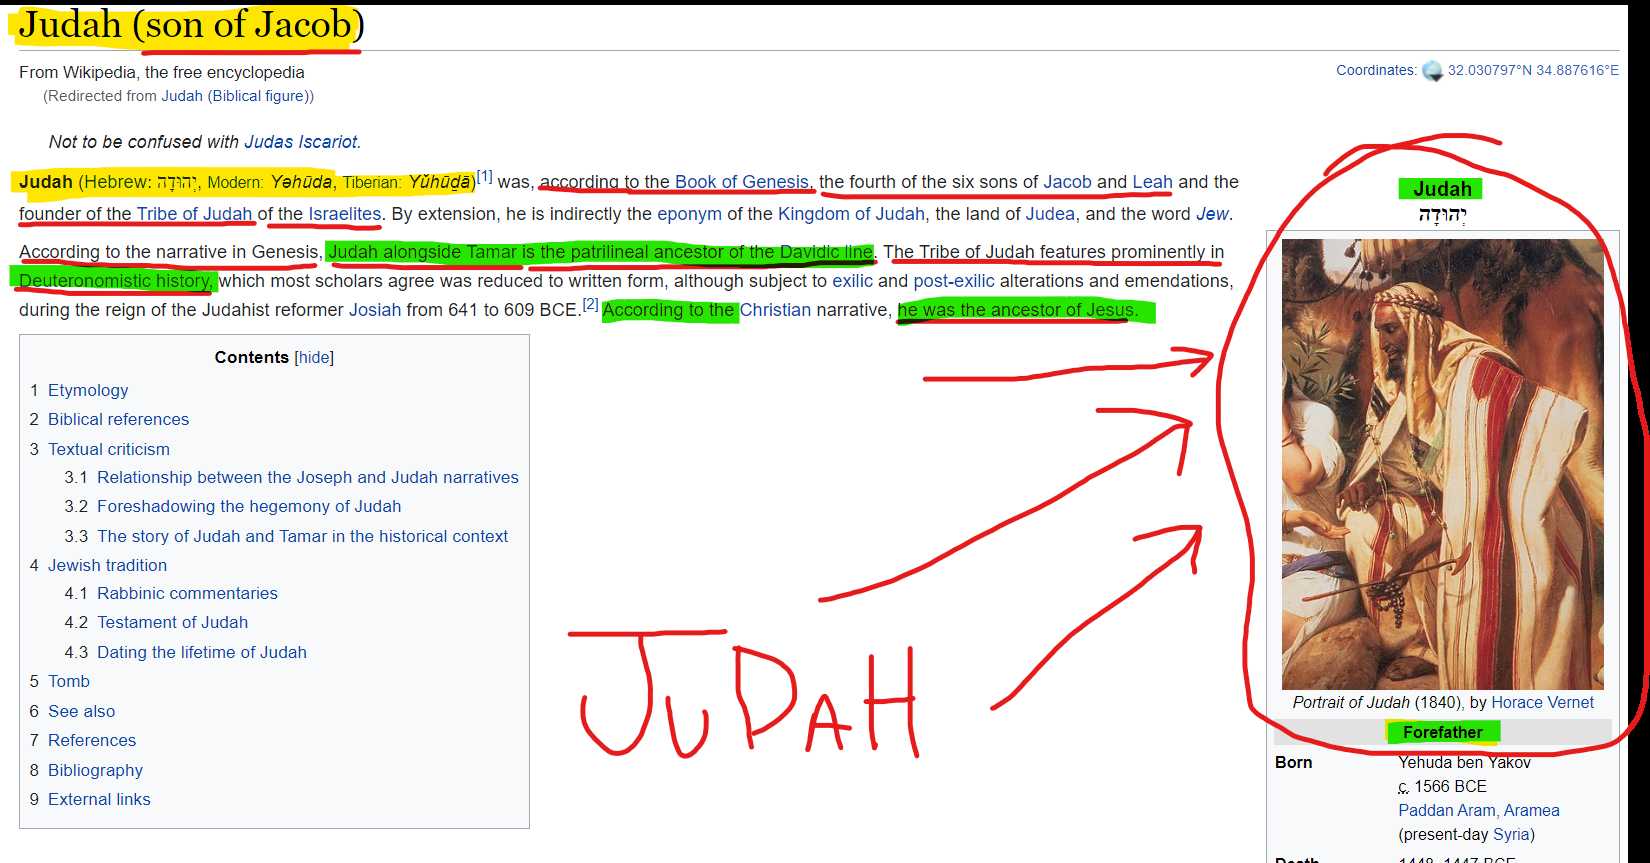Open the Judas Iscariot link
1650x863 pixels.
pyautogui.click(x=301, y=142)
